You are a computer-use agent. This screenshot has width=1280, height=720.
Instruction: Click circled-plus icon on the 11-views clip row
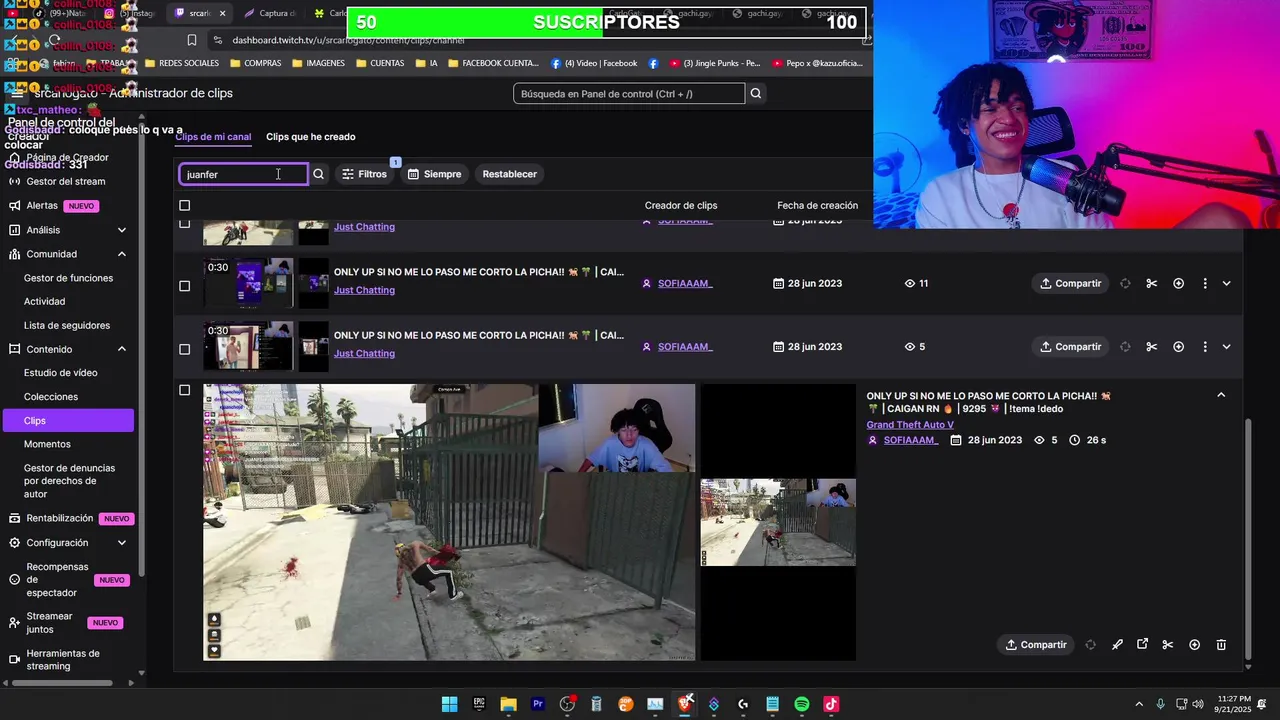[1179, 283]
